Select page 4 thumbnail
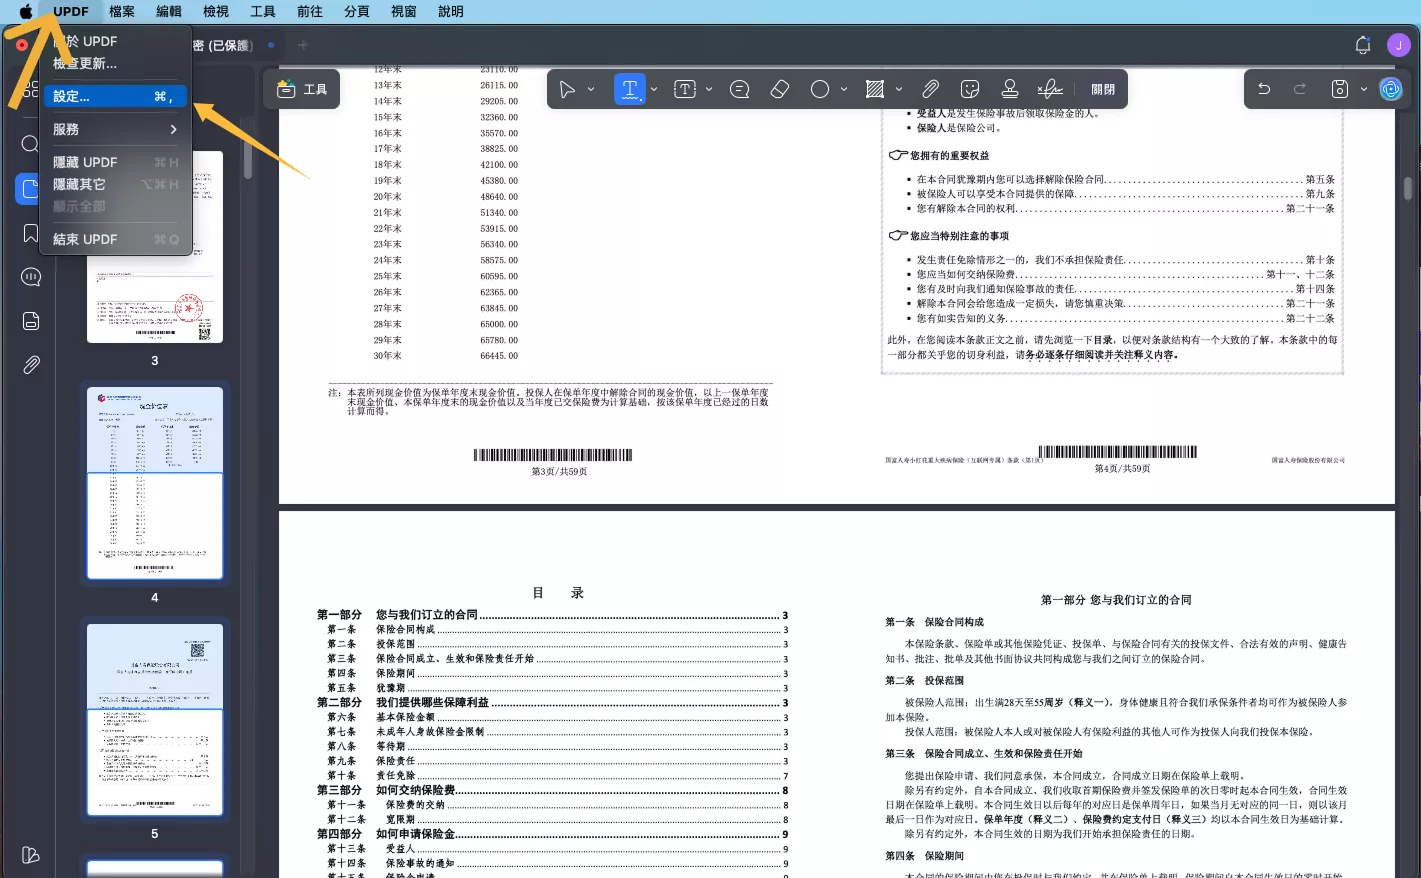Viewport: 1421px width, 878px height. (155, 483)
